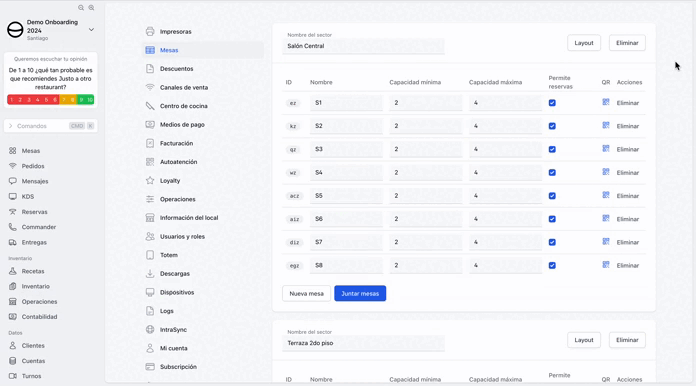Open the Canales de venta settings
The width and height of the screenshot is (696, 386).
tap(203, 87)
